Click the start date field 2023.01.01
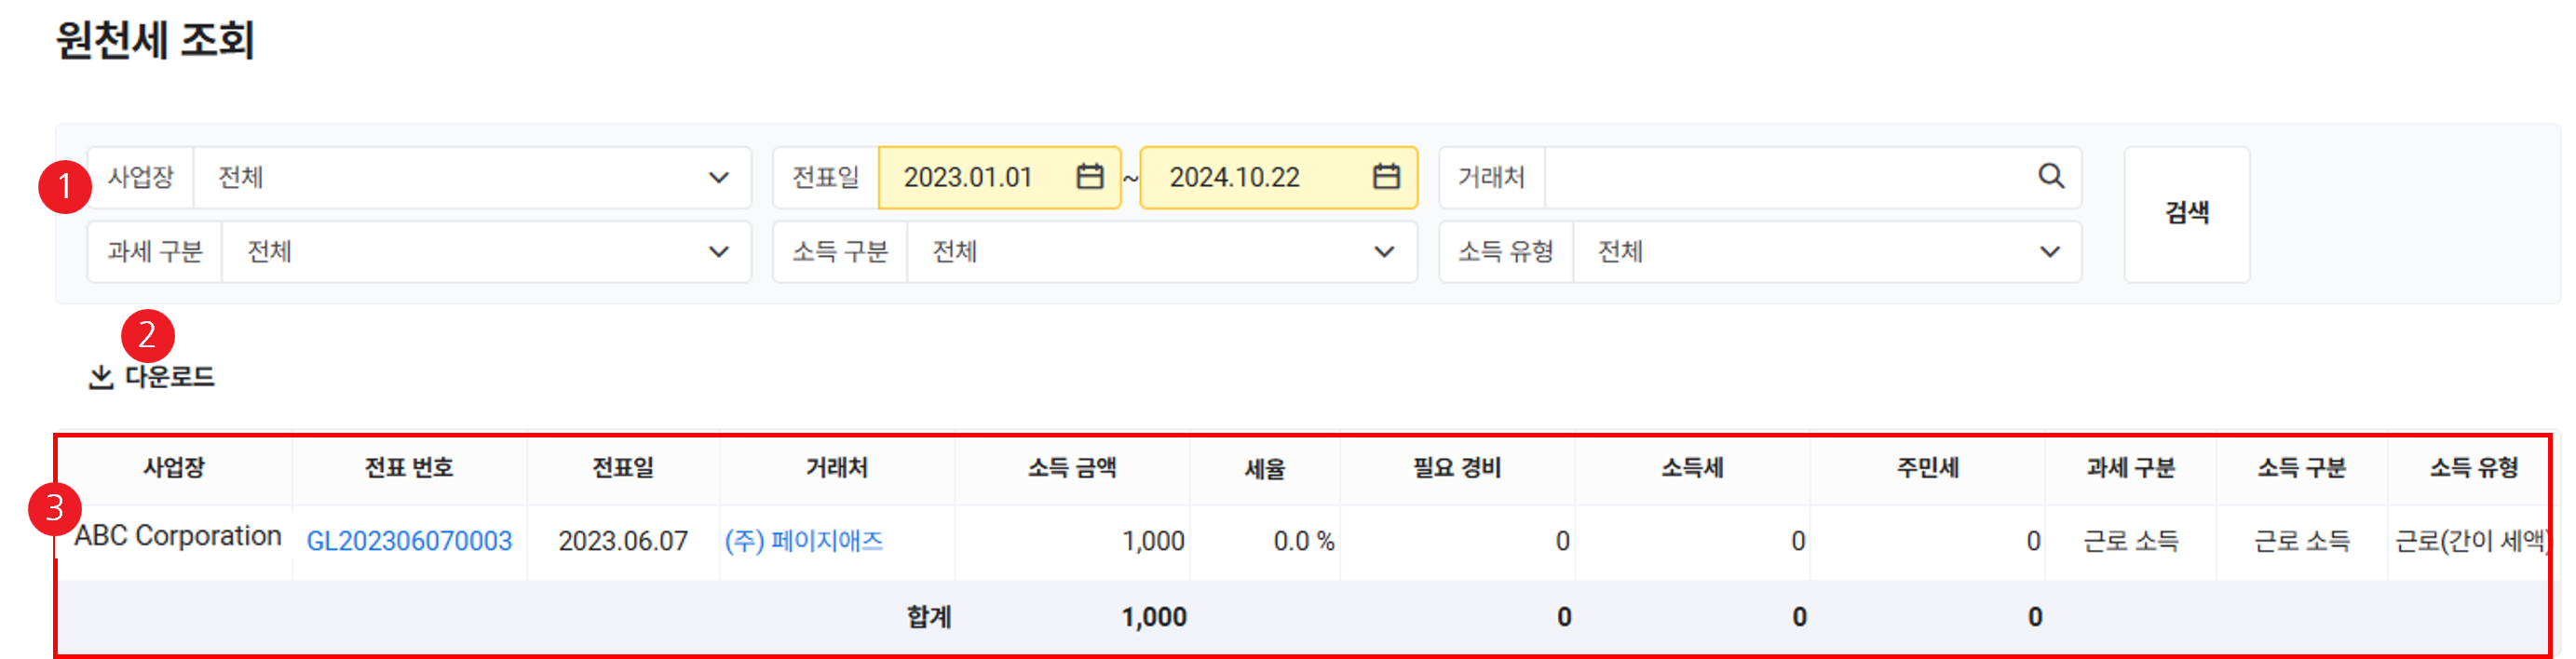Image resolution: width=2576 pixels, height=659 pixels. click(967, 178)
